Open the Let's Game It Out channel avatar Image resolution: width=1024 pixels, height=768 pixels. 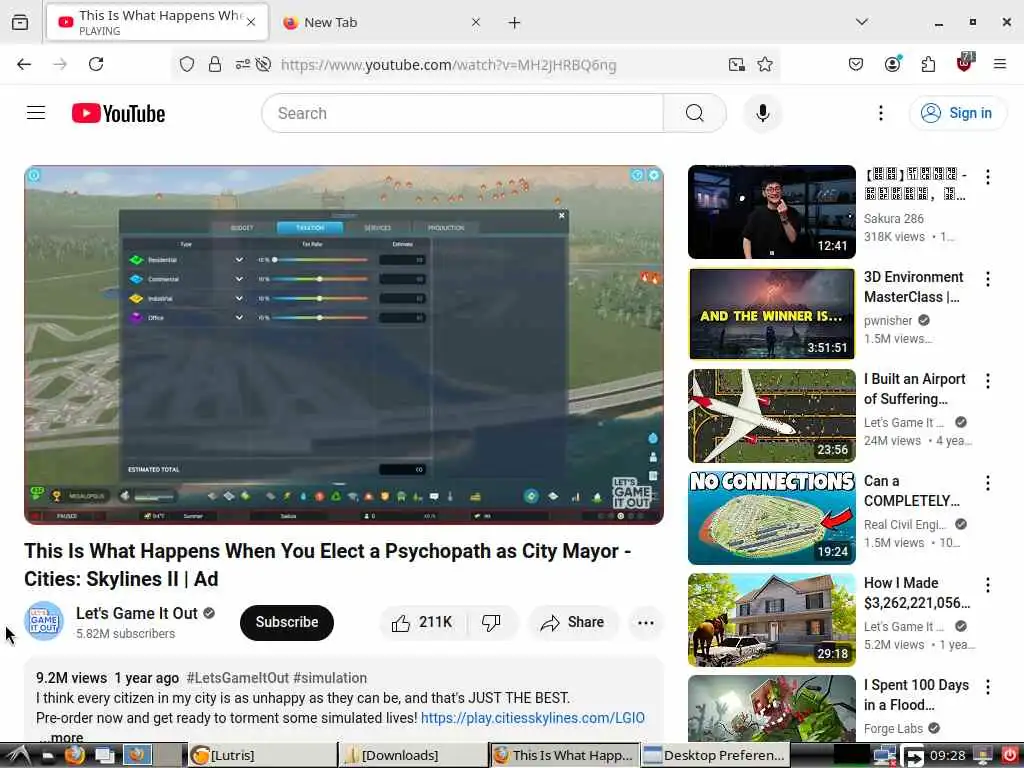pos(44,621)
